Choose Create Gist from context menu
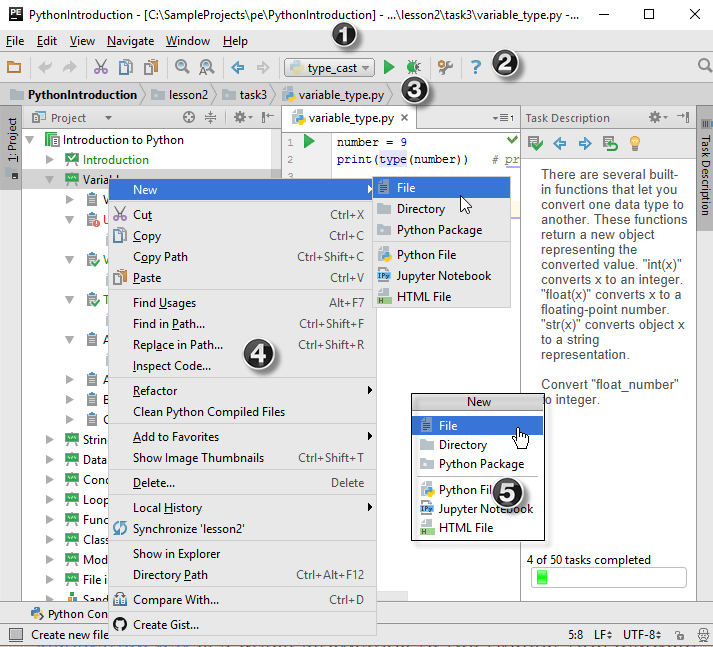Screen dimensions: 713x647 [242, 625]
